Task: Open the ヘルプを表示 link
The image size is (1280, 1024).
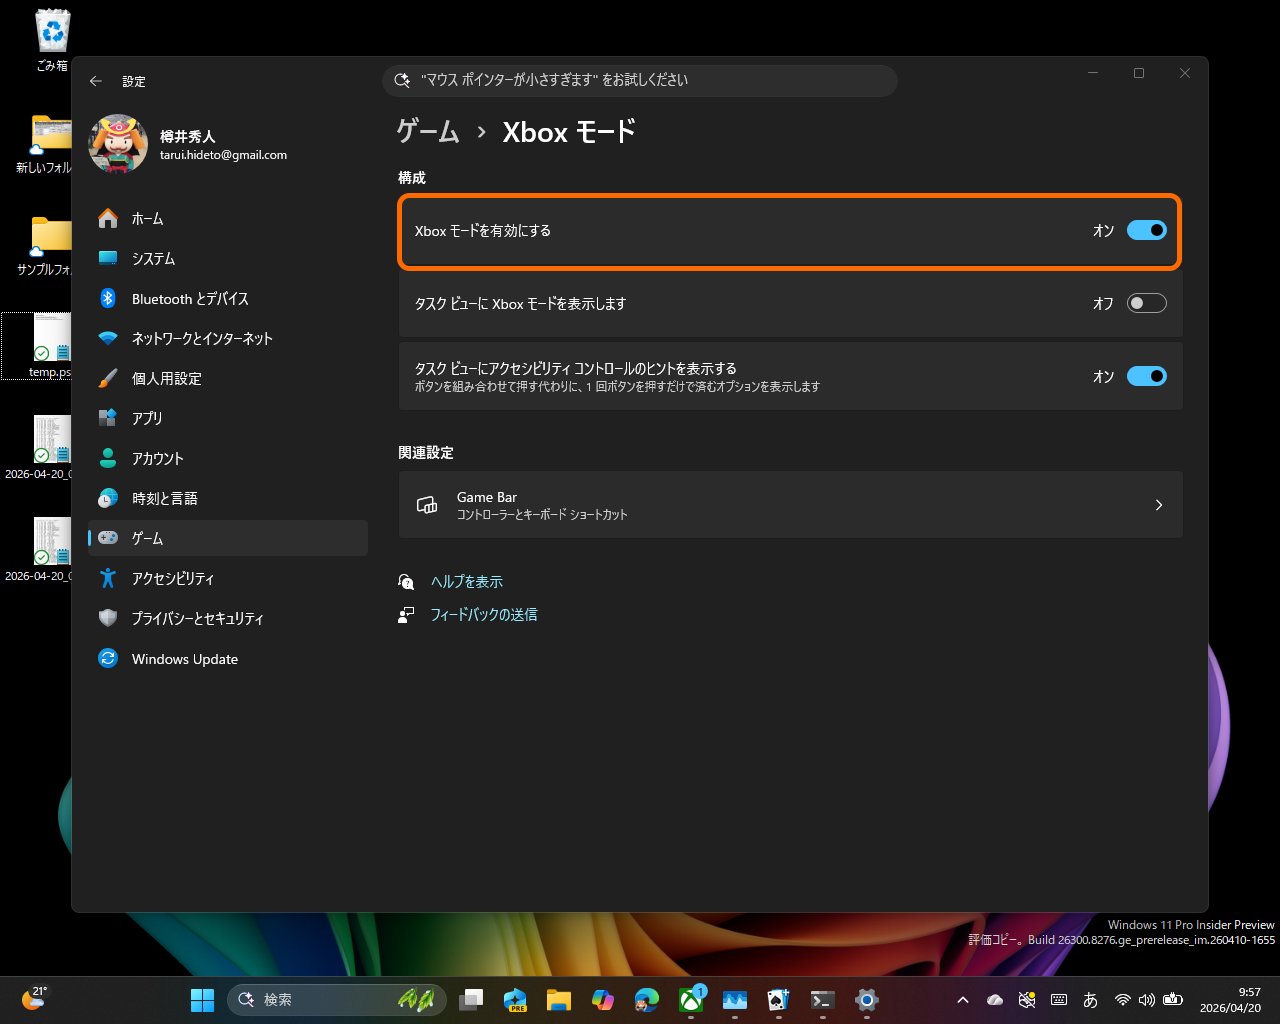Action: (466, 581)
